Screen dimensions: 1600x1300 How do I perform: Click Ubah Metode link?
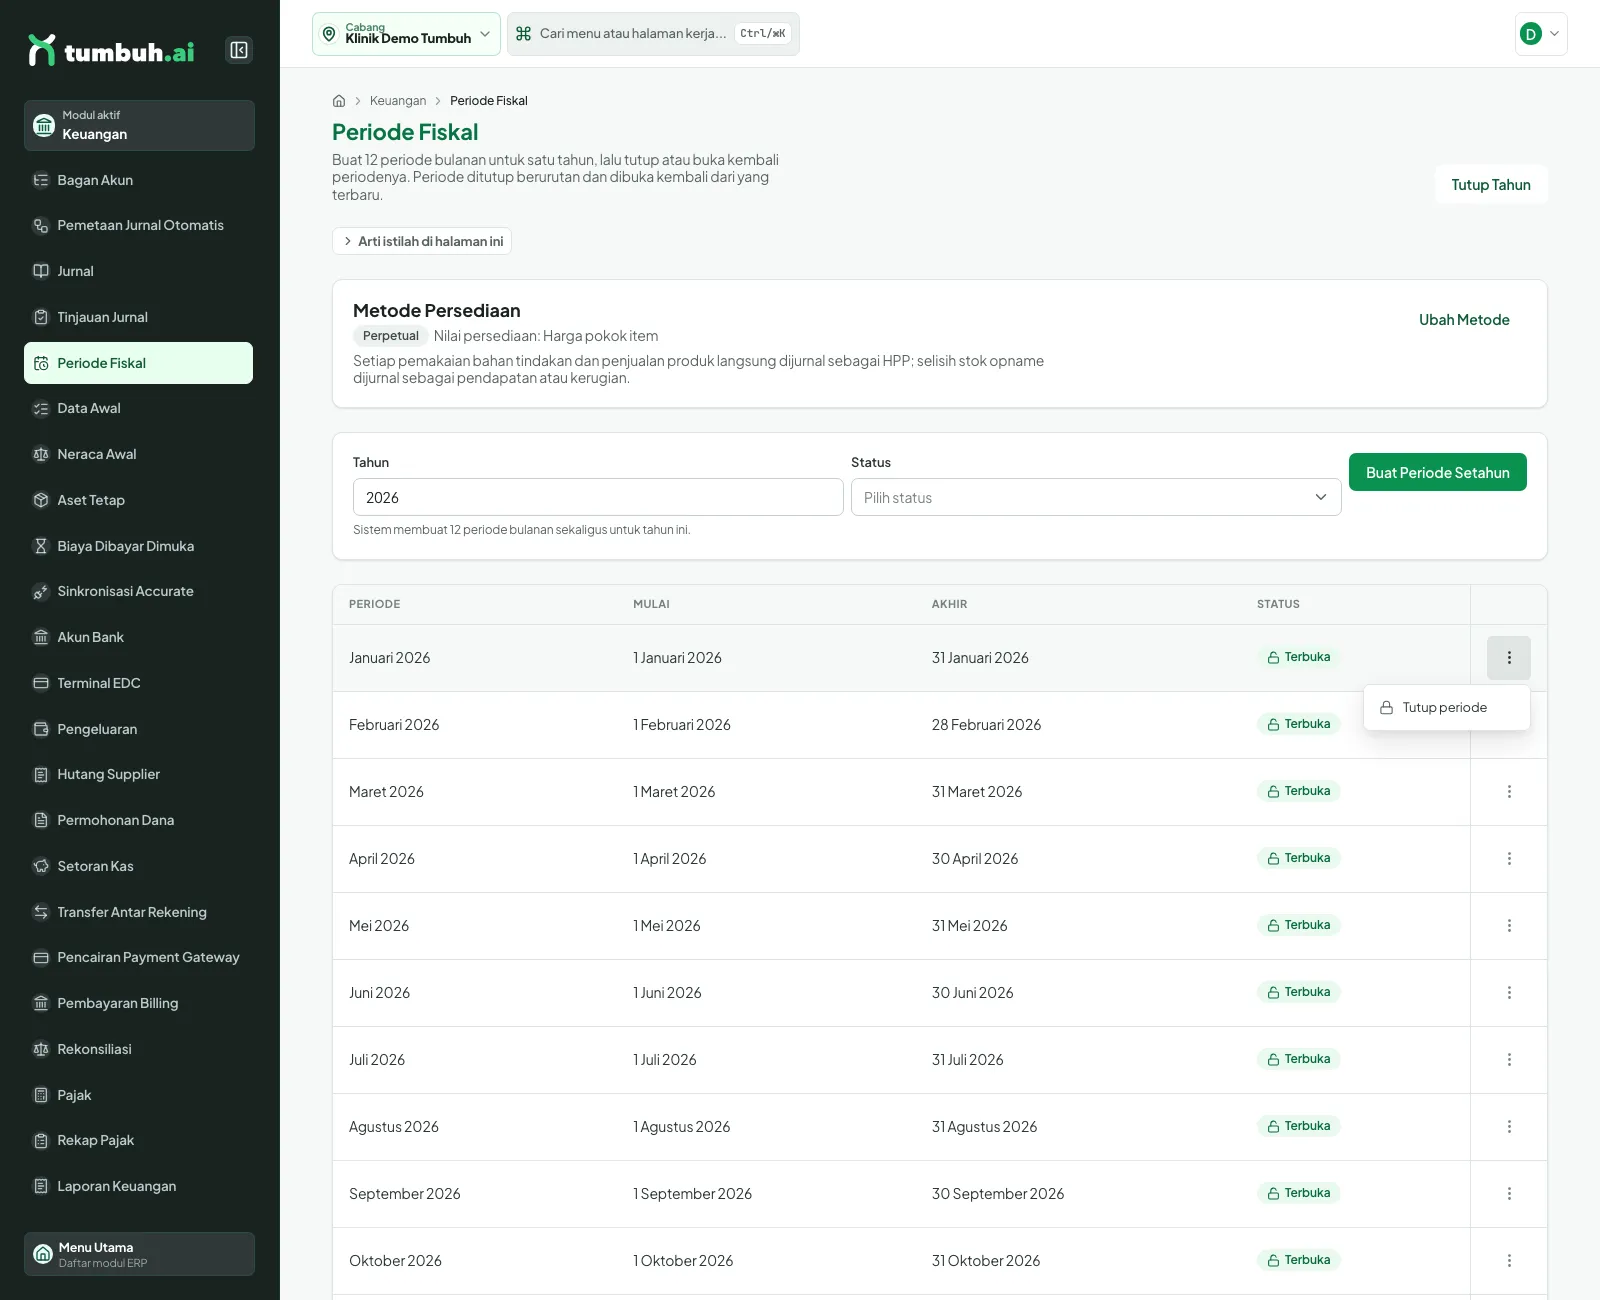(x=1464, y=320)
